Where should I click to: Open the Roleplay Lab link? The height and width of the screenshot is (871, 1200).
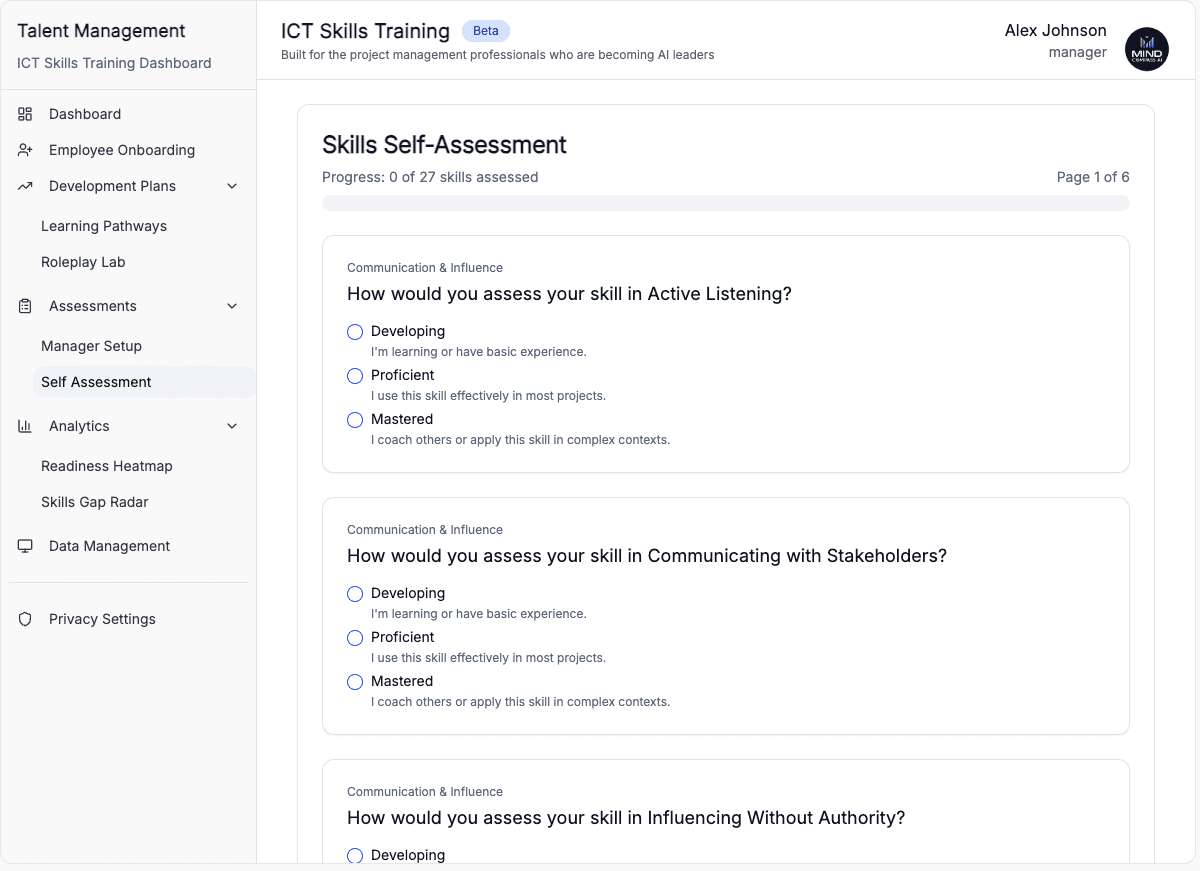click(83, 262)
